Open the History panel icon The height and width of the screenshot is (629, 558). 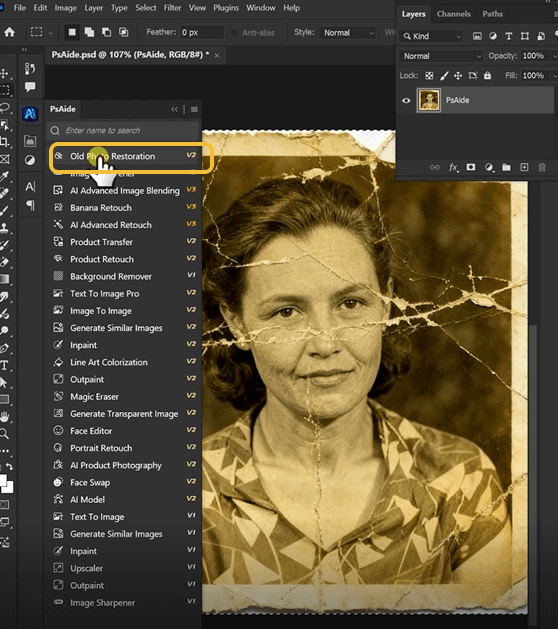point(30,69)
